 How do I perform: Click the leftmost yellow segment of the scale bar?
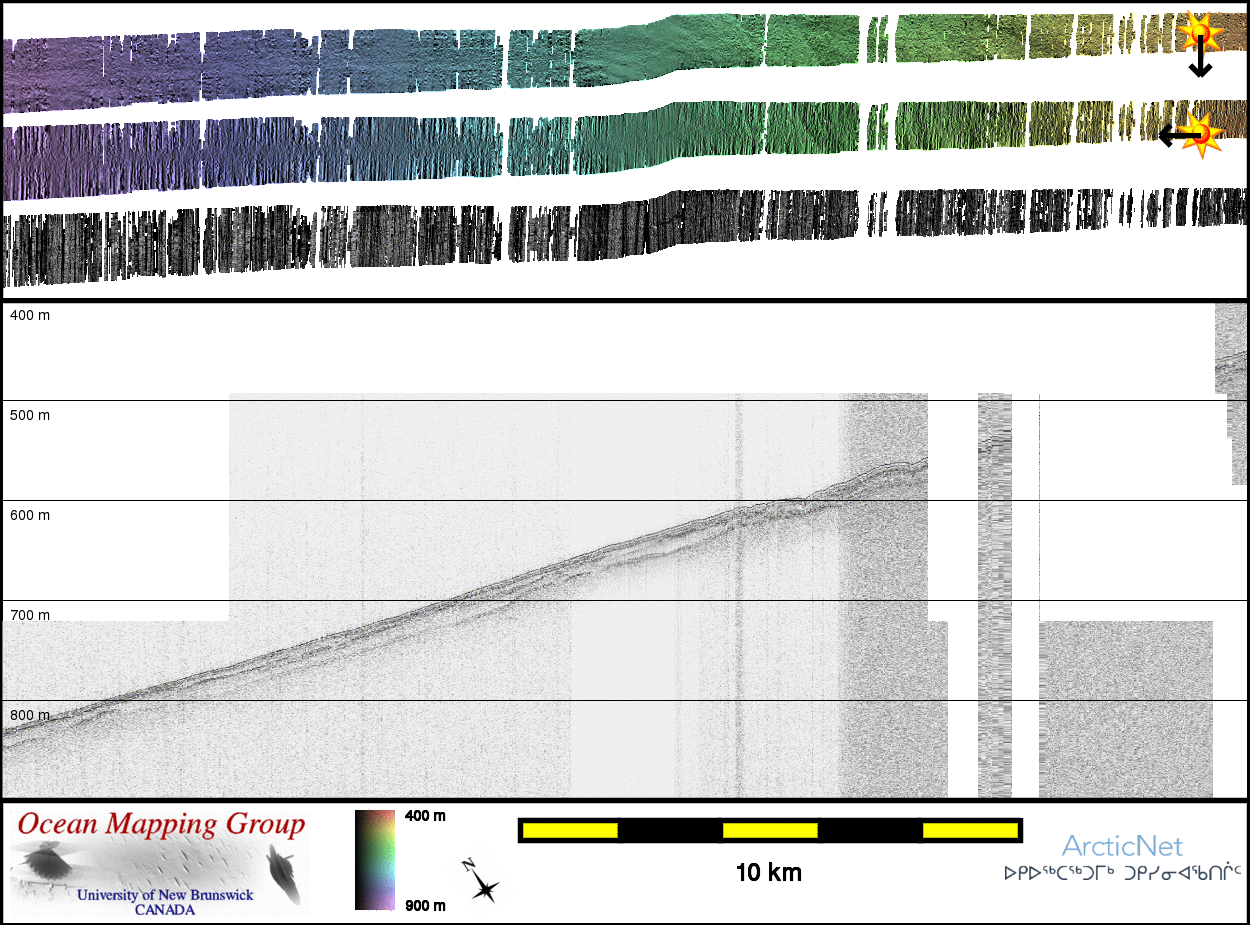point(570,830)
